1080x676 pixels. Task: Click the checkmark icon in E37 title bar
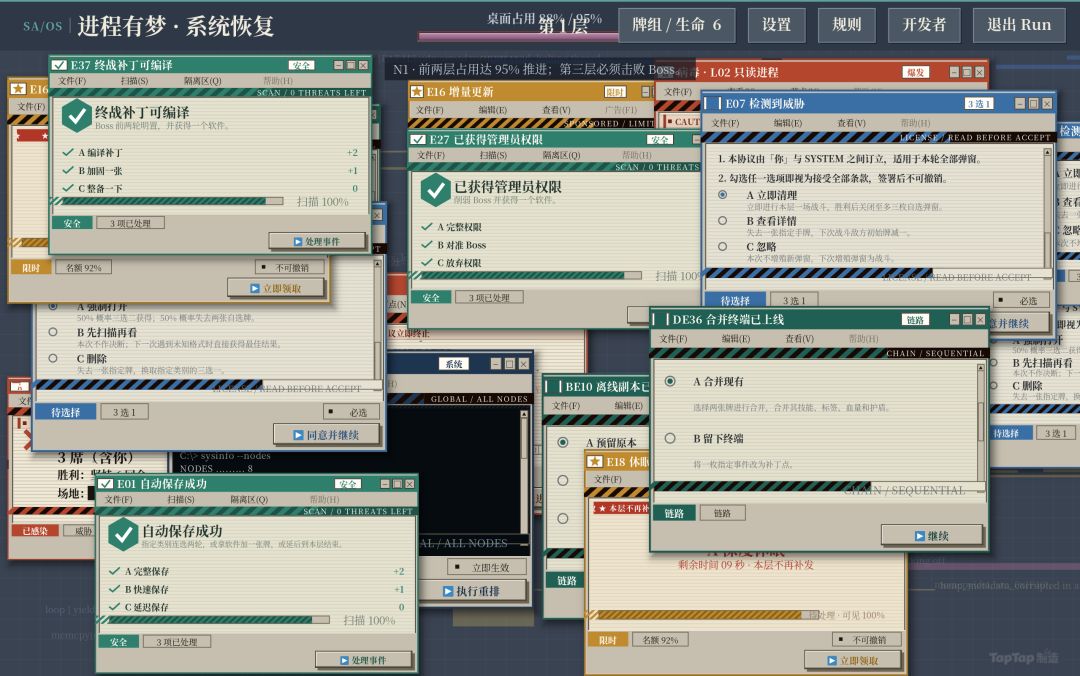[60, 65]
